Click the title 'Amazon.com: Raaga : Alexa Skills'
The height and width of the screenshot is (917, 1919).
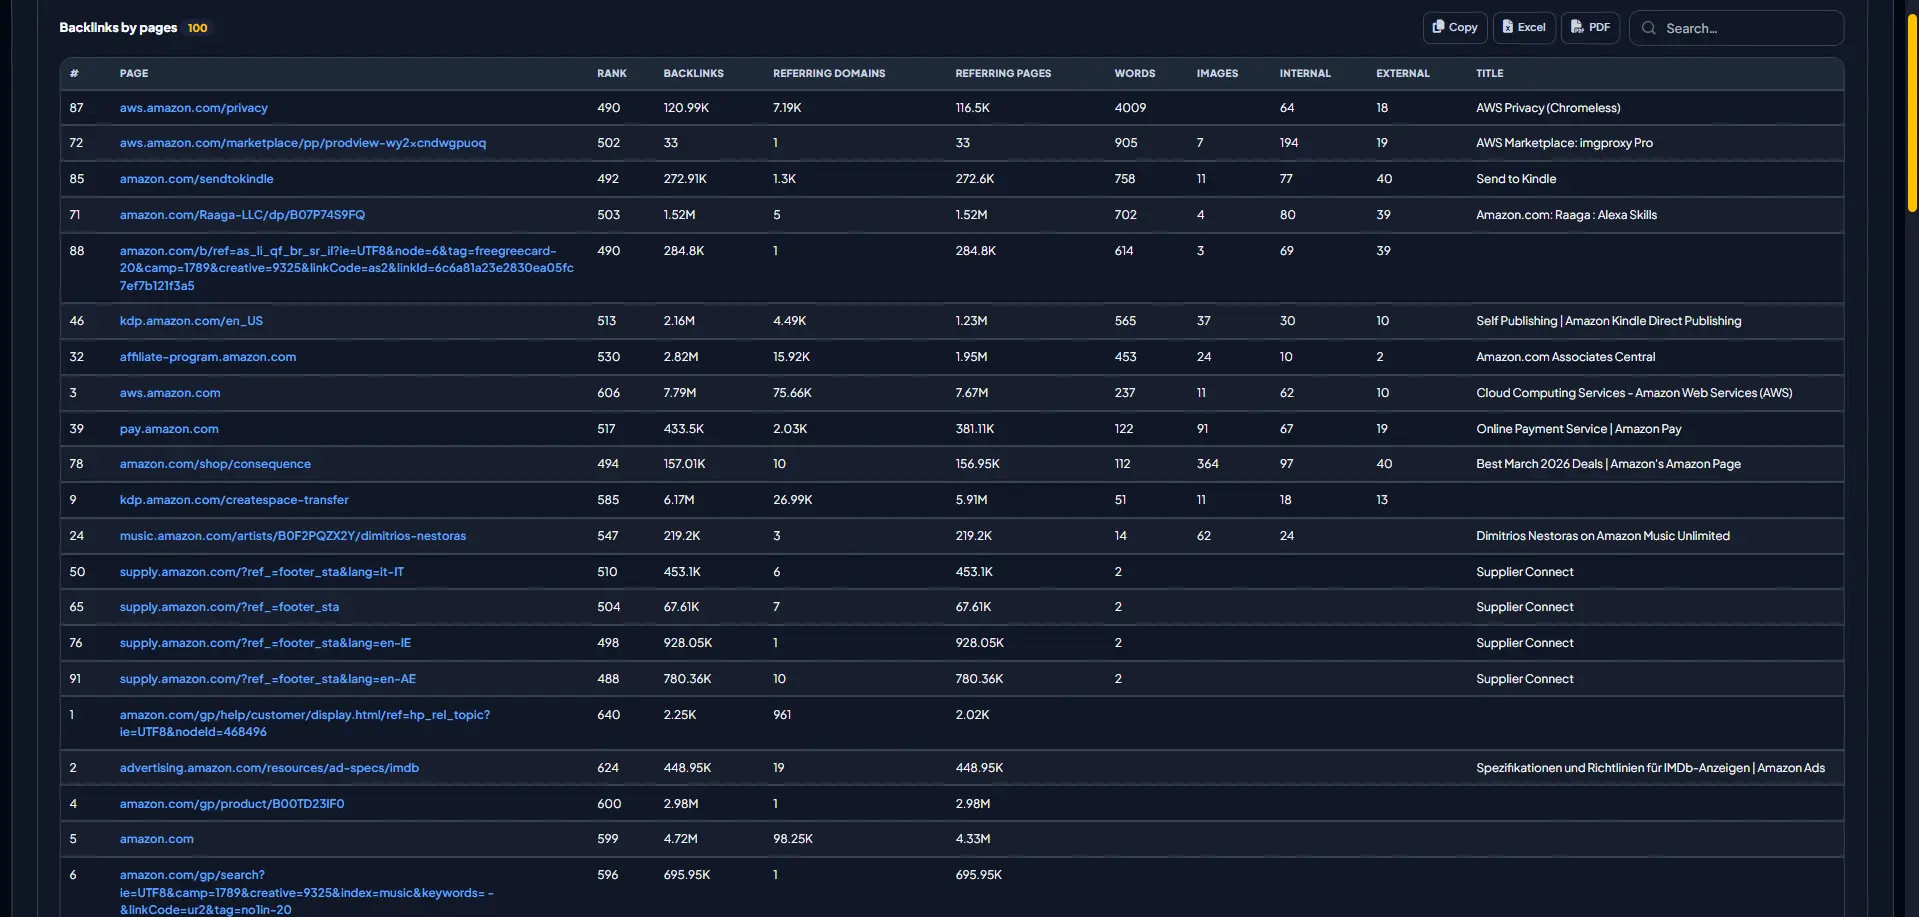[x=1566, y=215]
